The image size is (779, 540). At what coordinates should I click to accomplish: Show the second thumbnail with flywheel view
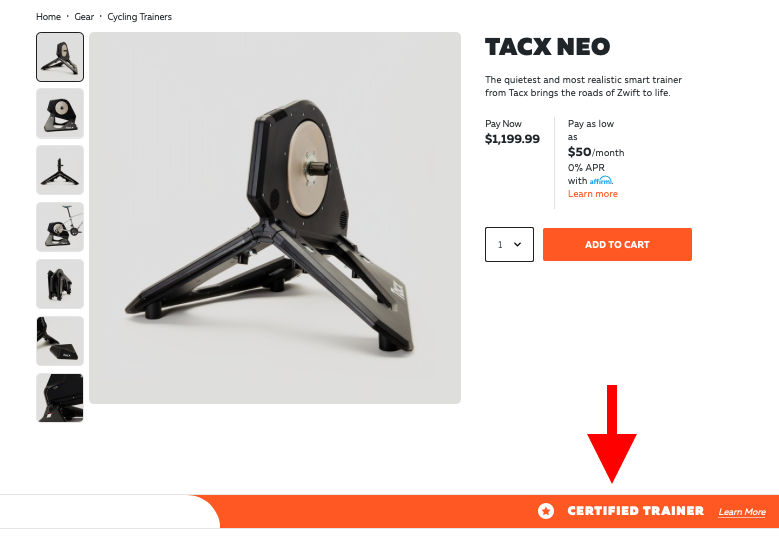pos(60,113)
